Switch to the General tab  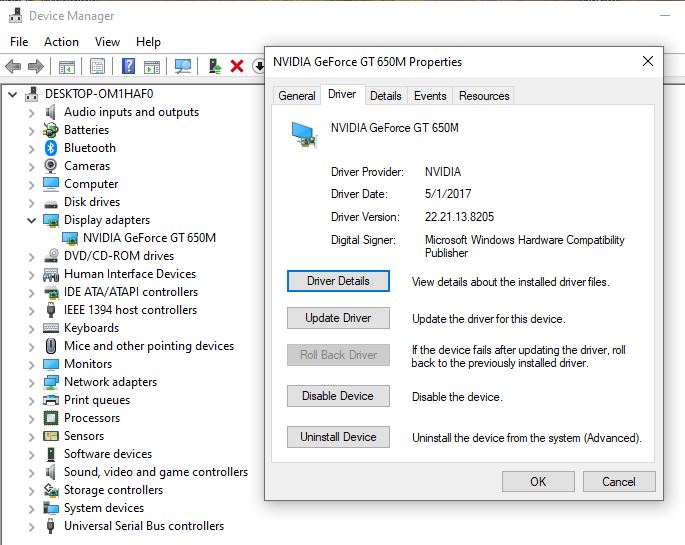tap(297, 96)
